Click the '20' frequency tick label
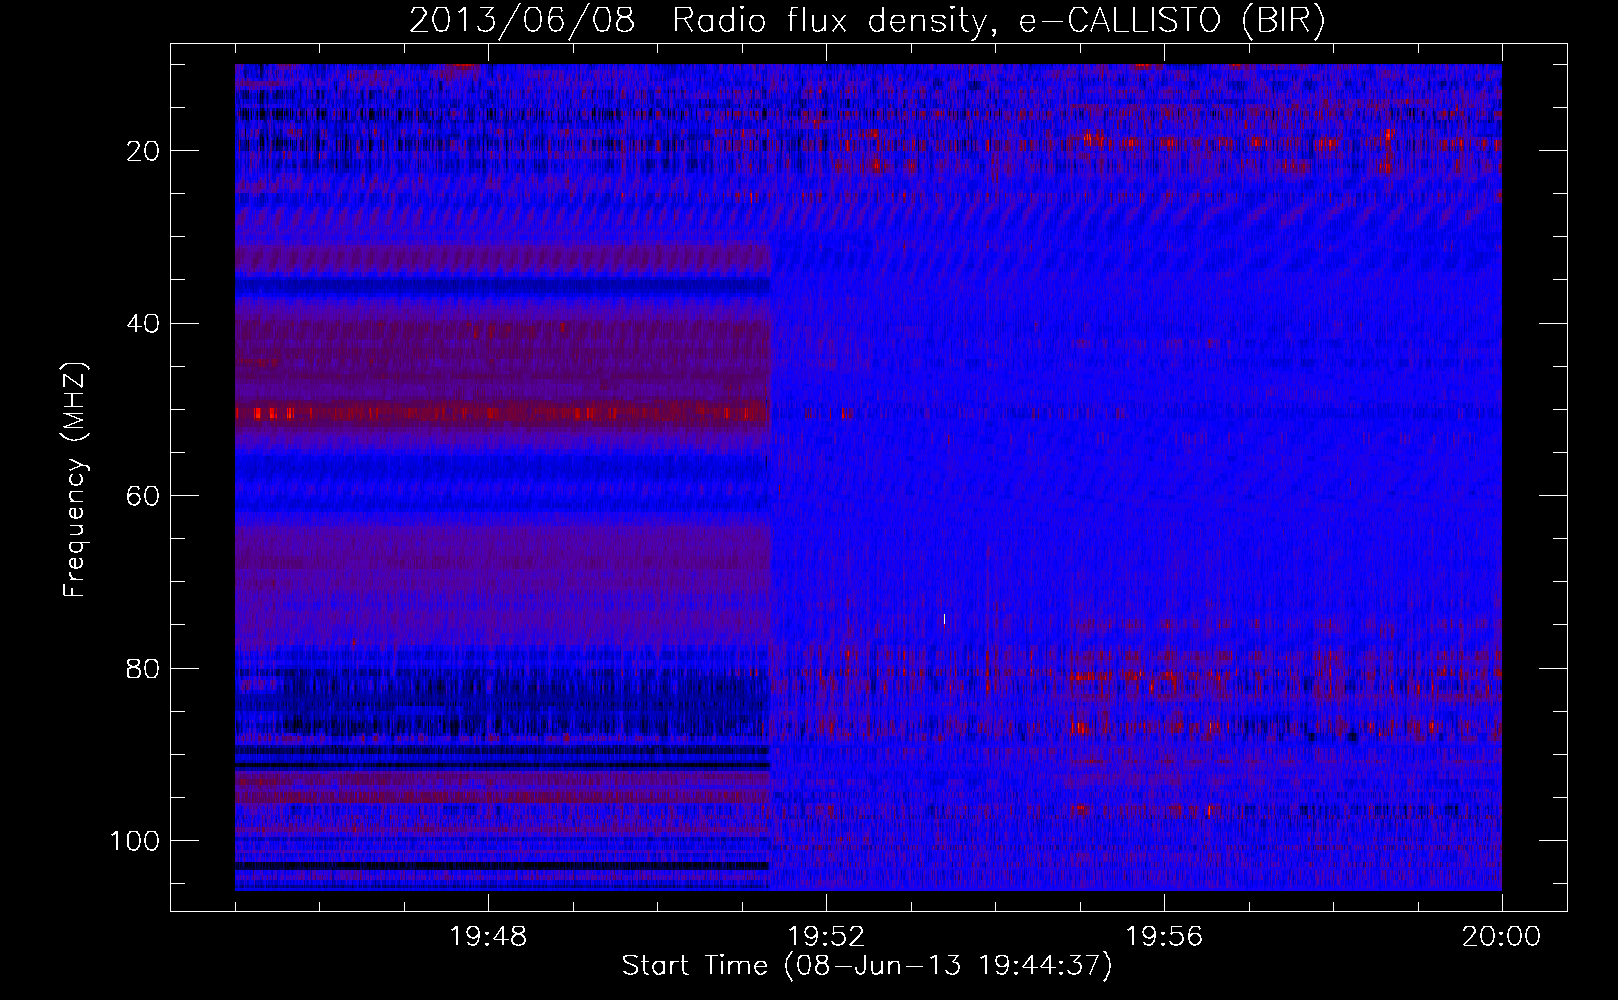This screenshot has width=1618, height=1000. click(x=145, y=151)
